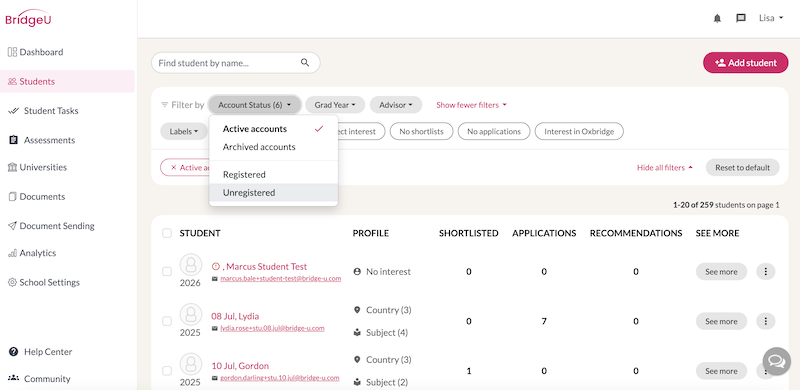This screenshot has height=390, width=800.
Task: Open Assessments in the sidebar
Action: tap(42, 140)
